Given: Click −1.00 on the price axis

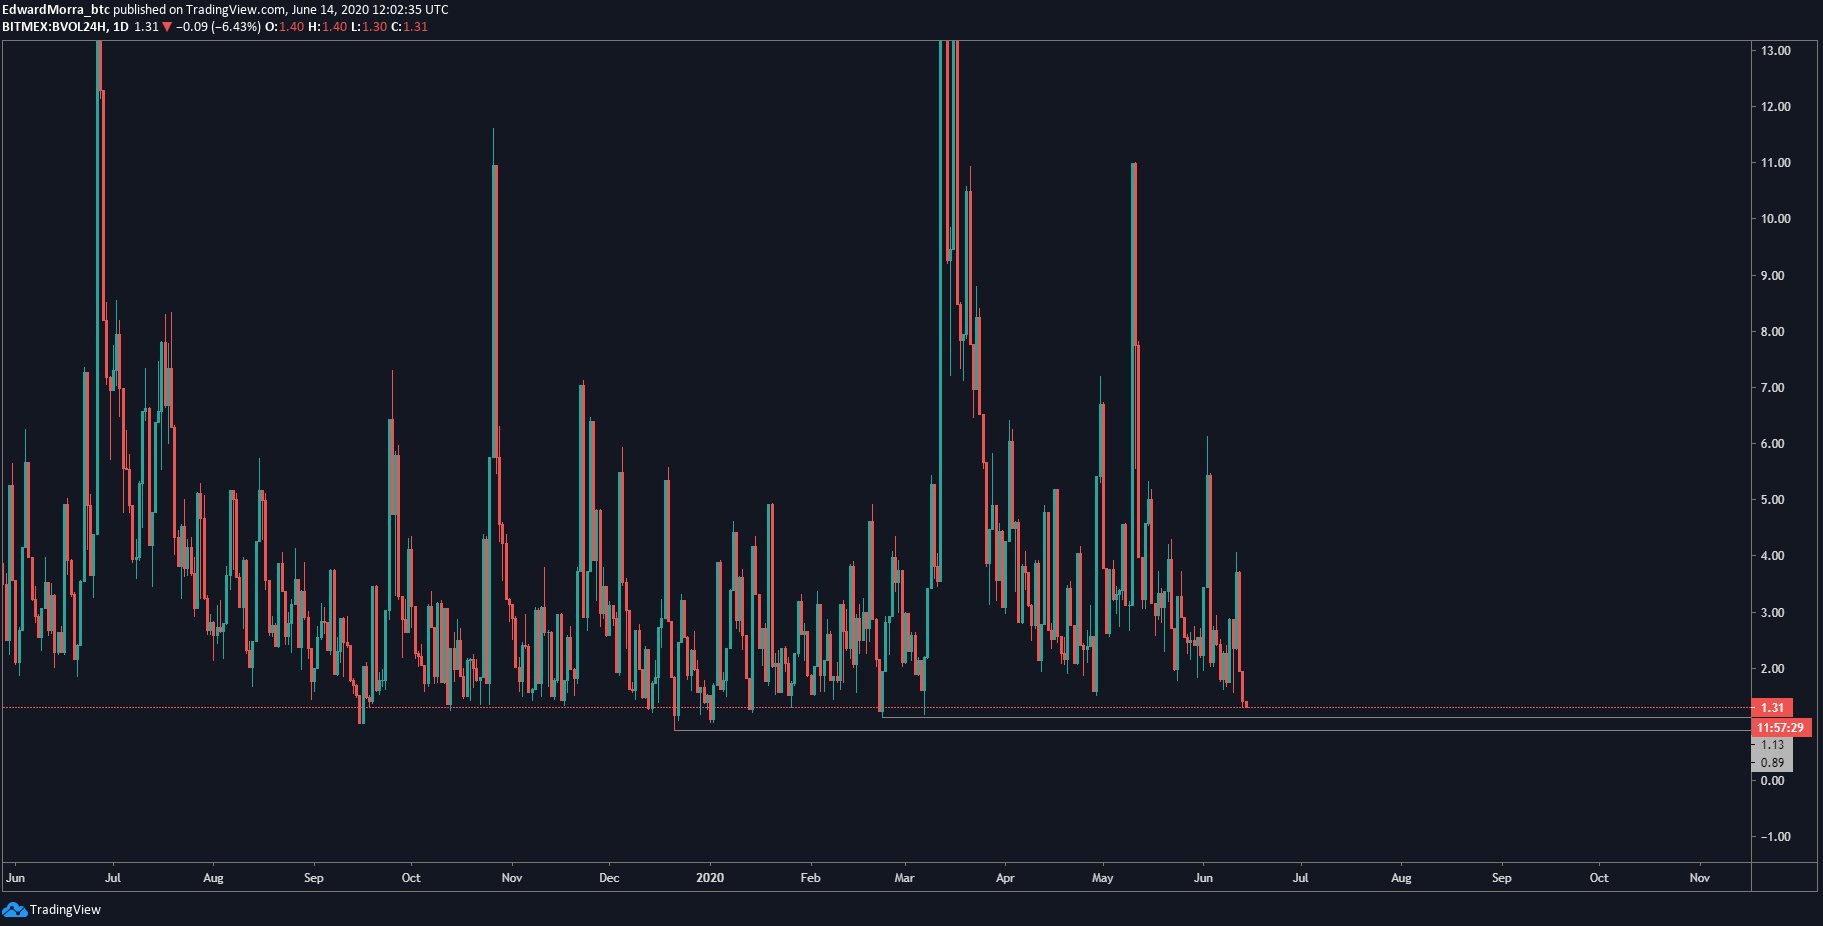Looking at the screenshot, I should (1775, 836).
